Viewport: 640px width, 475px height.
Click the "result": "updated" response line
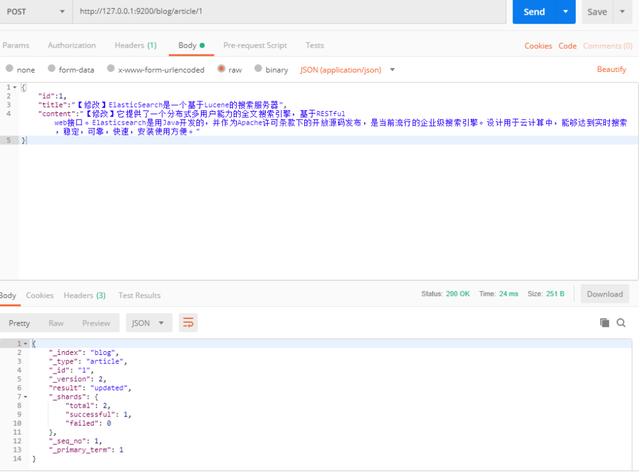click(90, 388)
